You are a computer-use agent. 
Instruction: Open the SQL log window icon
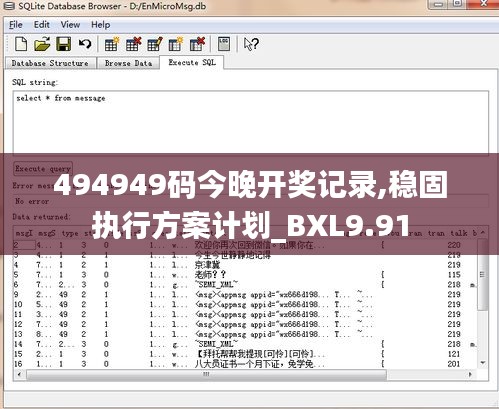(x=224, y=44)
